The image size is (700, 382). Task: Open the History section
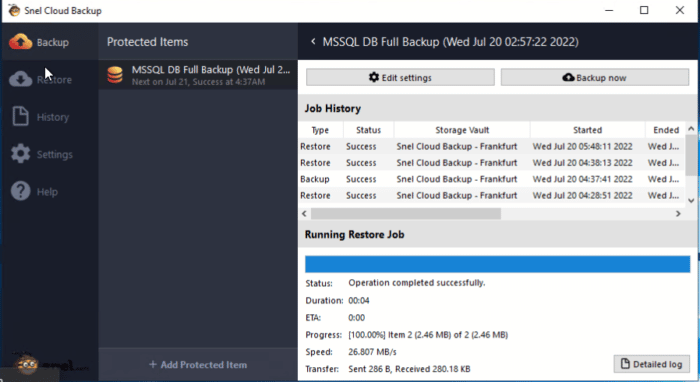[x=49, y=117]
